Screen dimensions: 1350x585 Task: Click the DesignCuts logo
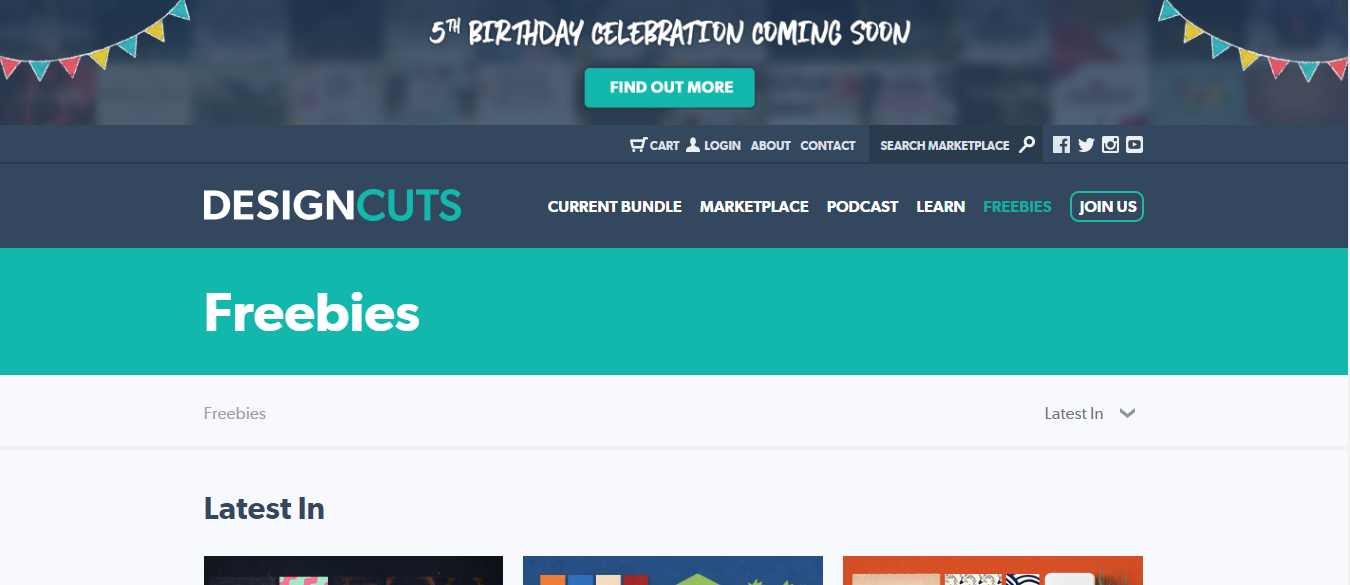(x=332, y=206)
